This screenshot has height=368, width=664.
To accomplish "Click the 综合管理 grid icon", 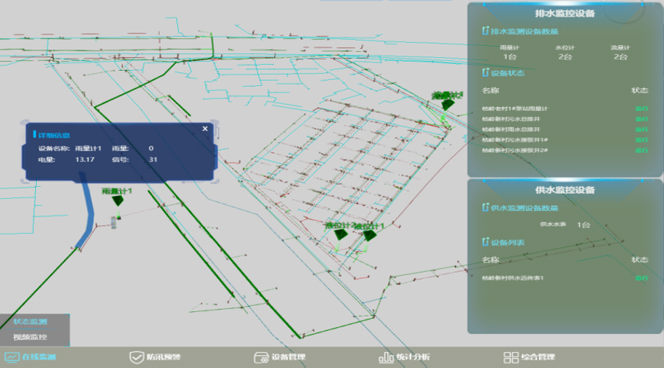I will click(x=511, y=357).
